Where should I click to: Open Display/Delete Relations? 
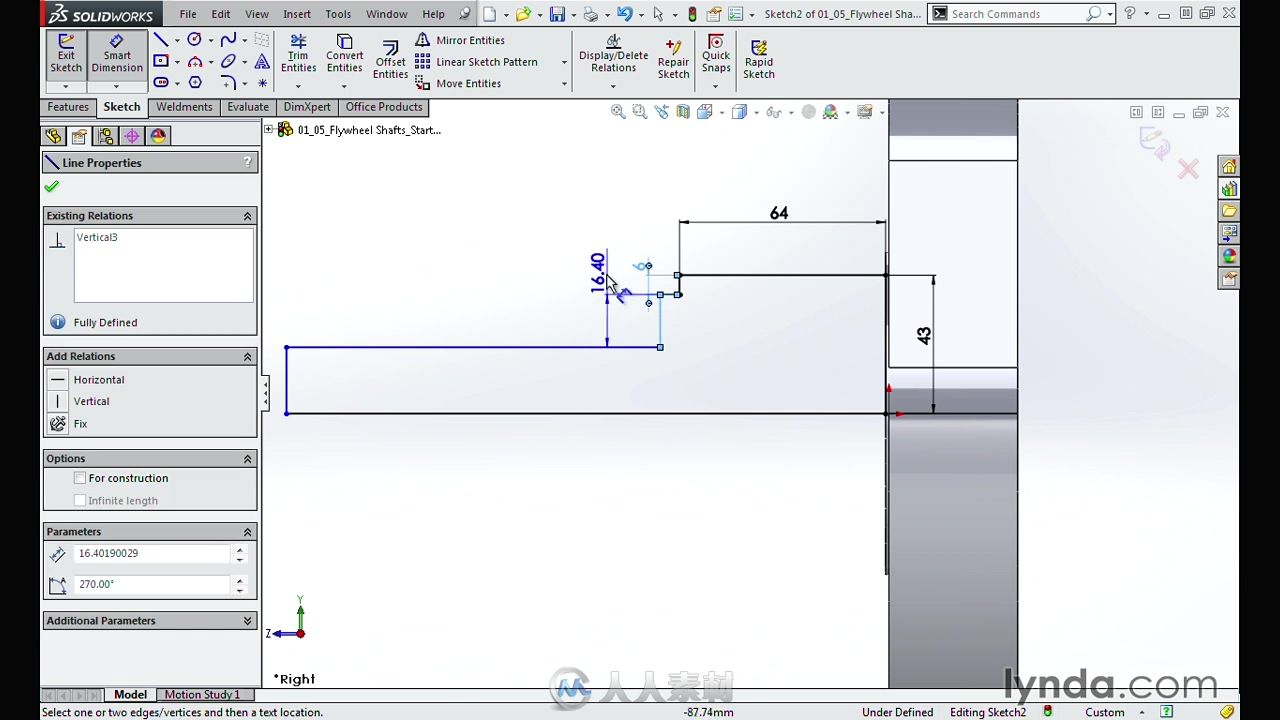[613, 54]
